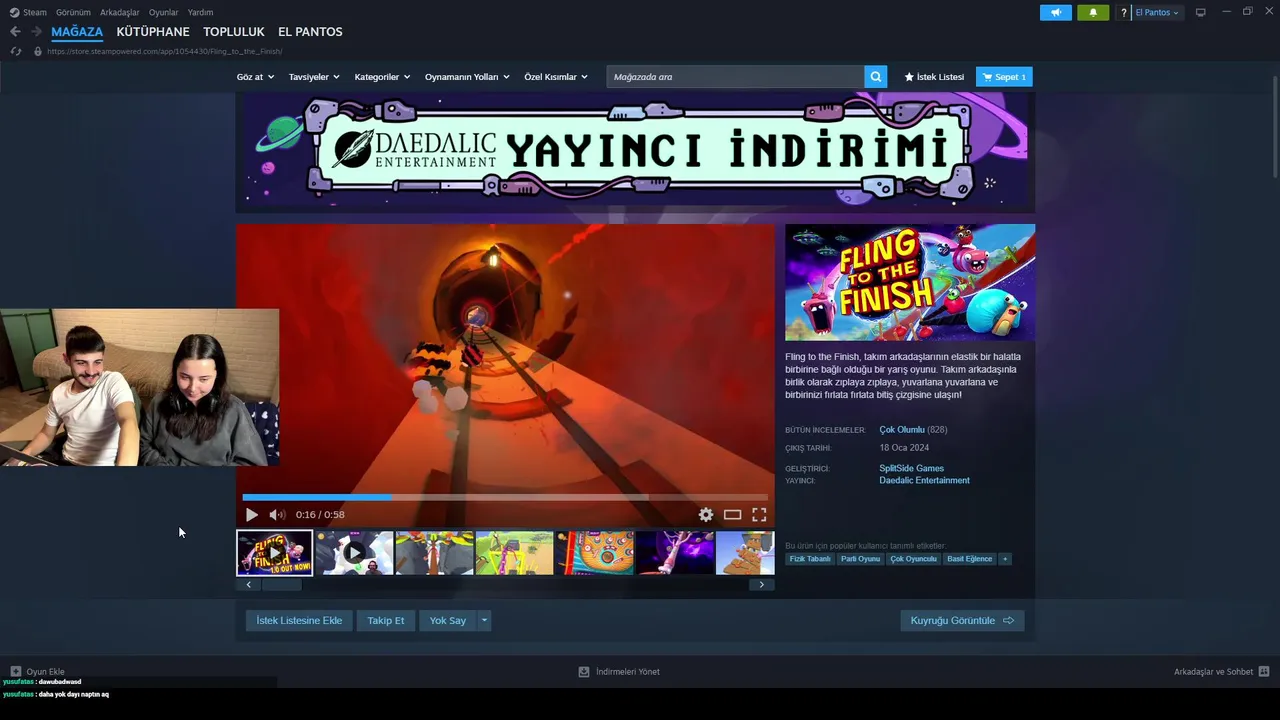This screenshot has height=720, width=1280.
Task: Open İstek Listesi wishlist
Action: pyautogui.click(x=934, y=77)
